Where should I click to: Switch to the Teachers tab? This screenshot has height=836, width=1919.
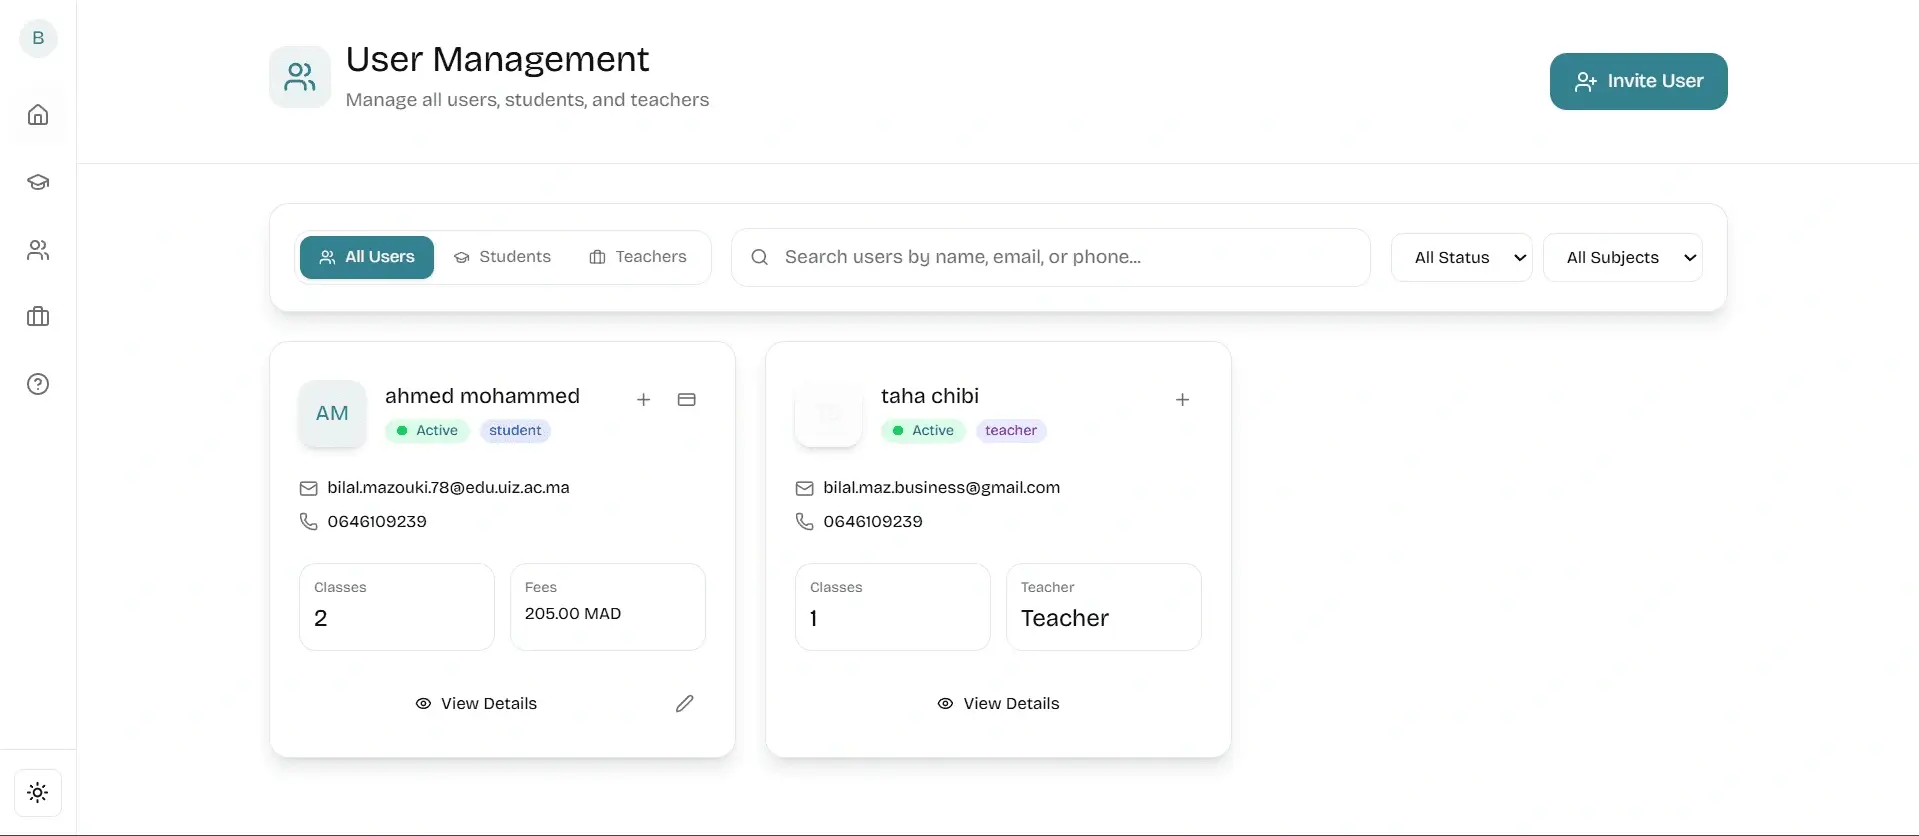tap(638, 258)
